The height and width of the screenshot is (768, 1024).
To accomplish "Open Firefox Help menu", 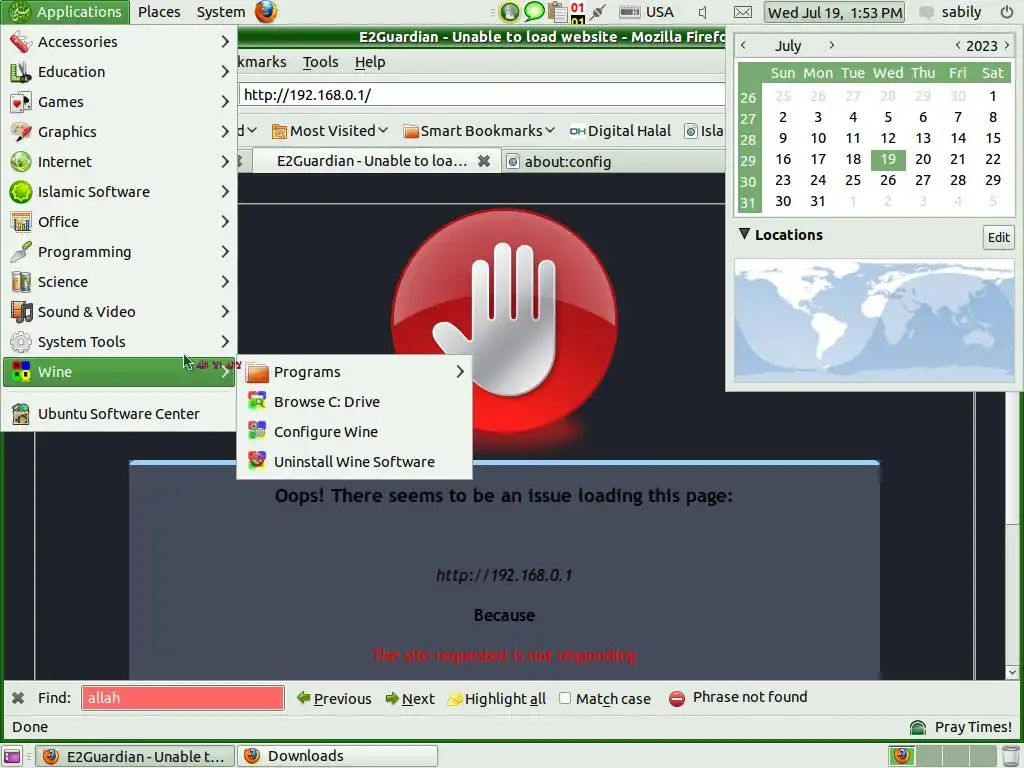I will [370, 62].
